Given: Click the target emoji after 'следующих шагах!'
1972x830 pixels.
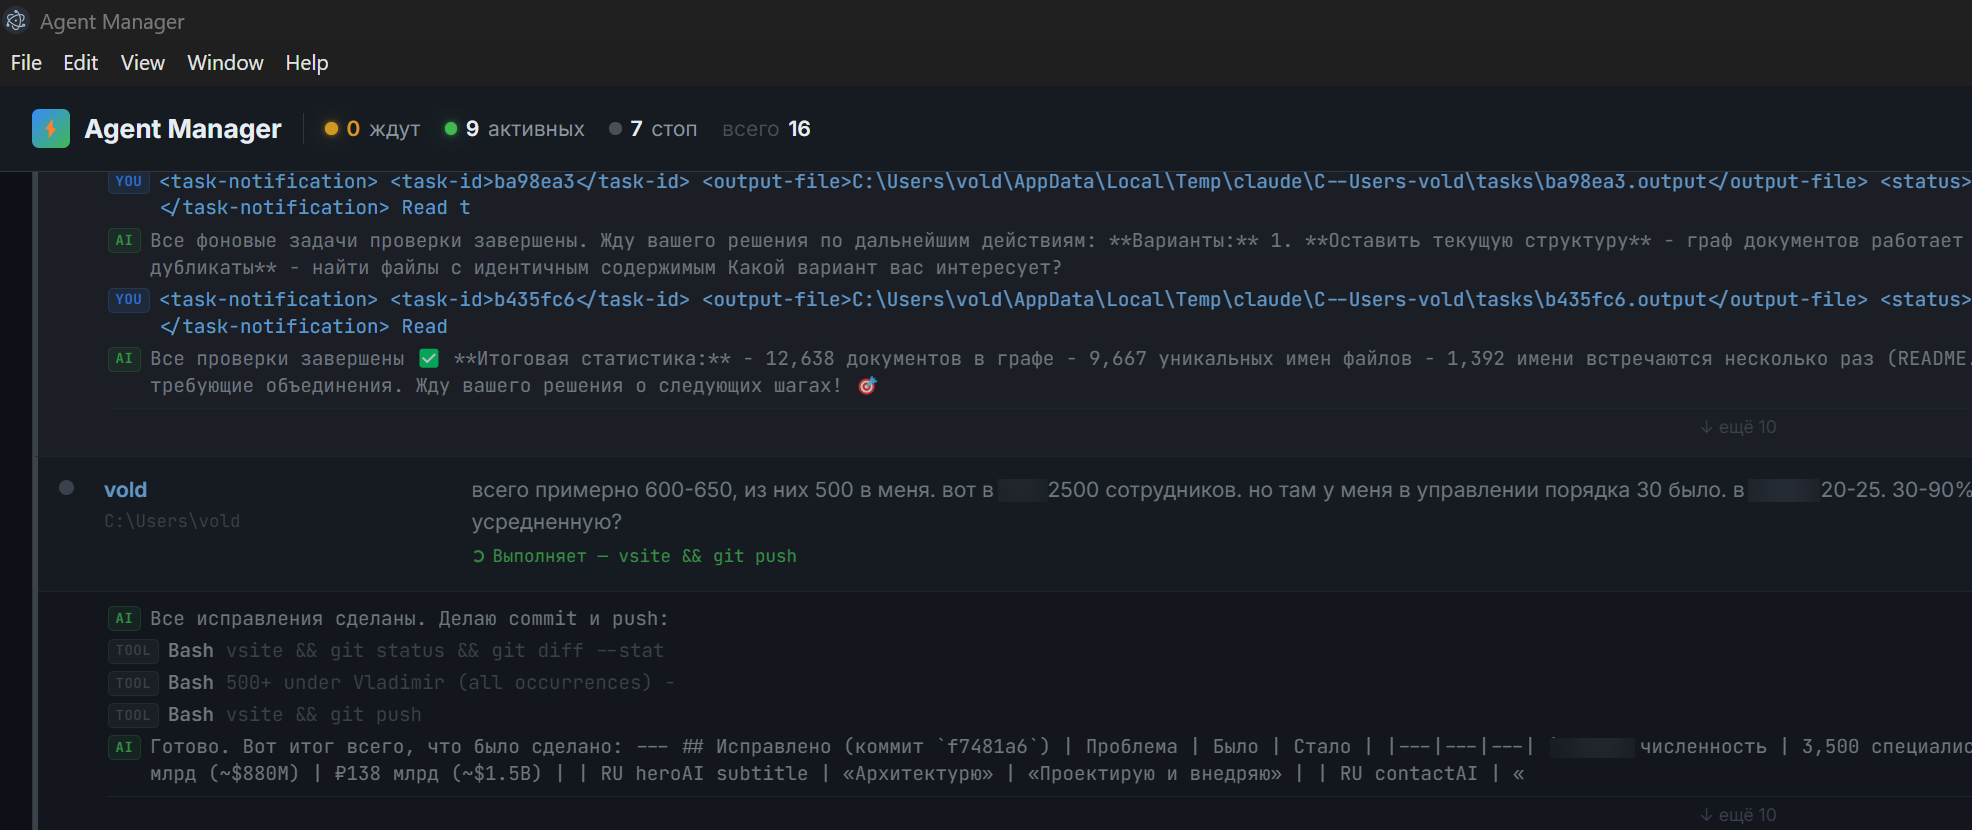Looking at the screenshot, I should 867,385.
